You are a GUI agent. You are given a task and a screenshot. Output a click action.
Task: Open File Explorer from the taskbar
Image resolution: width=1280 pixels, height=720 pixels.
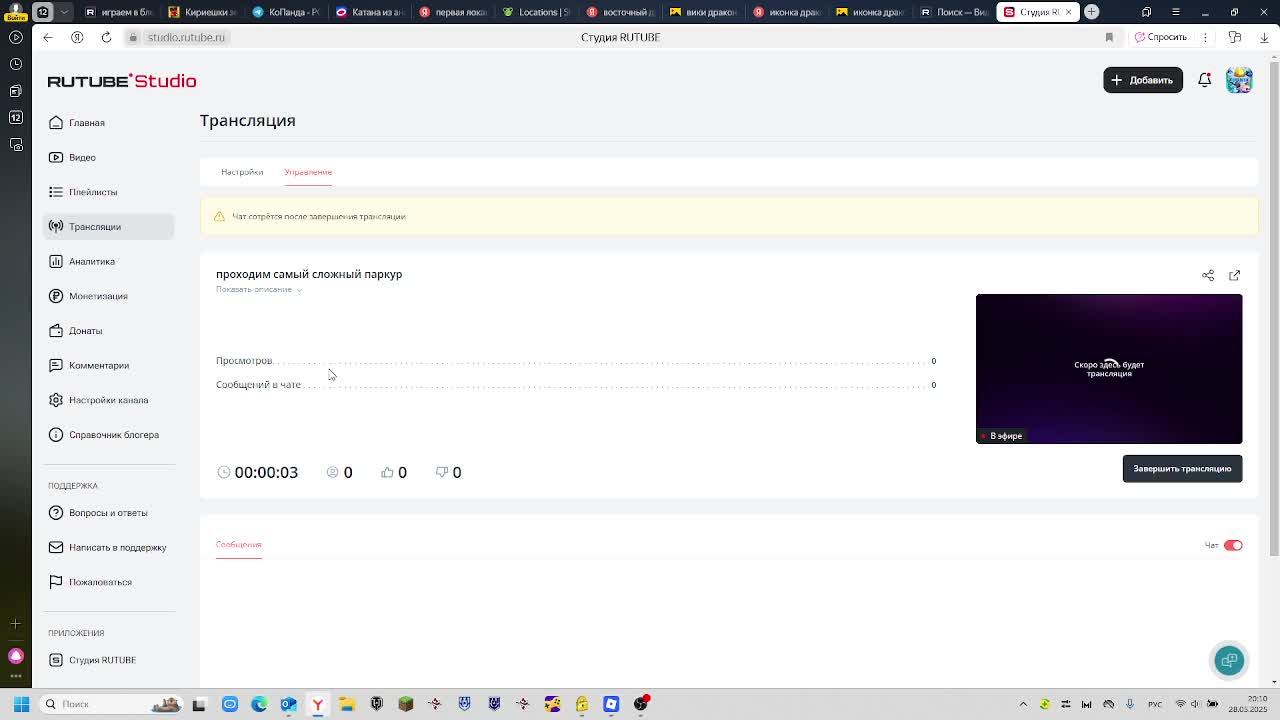tap(347, 704)
